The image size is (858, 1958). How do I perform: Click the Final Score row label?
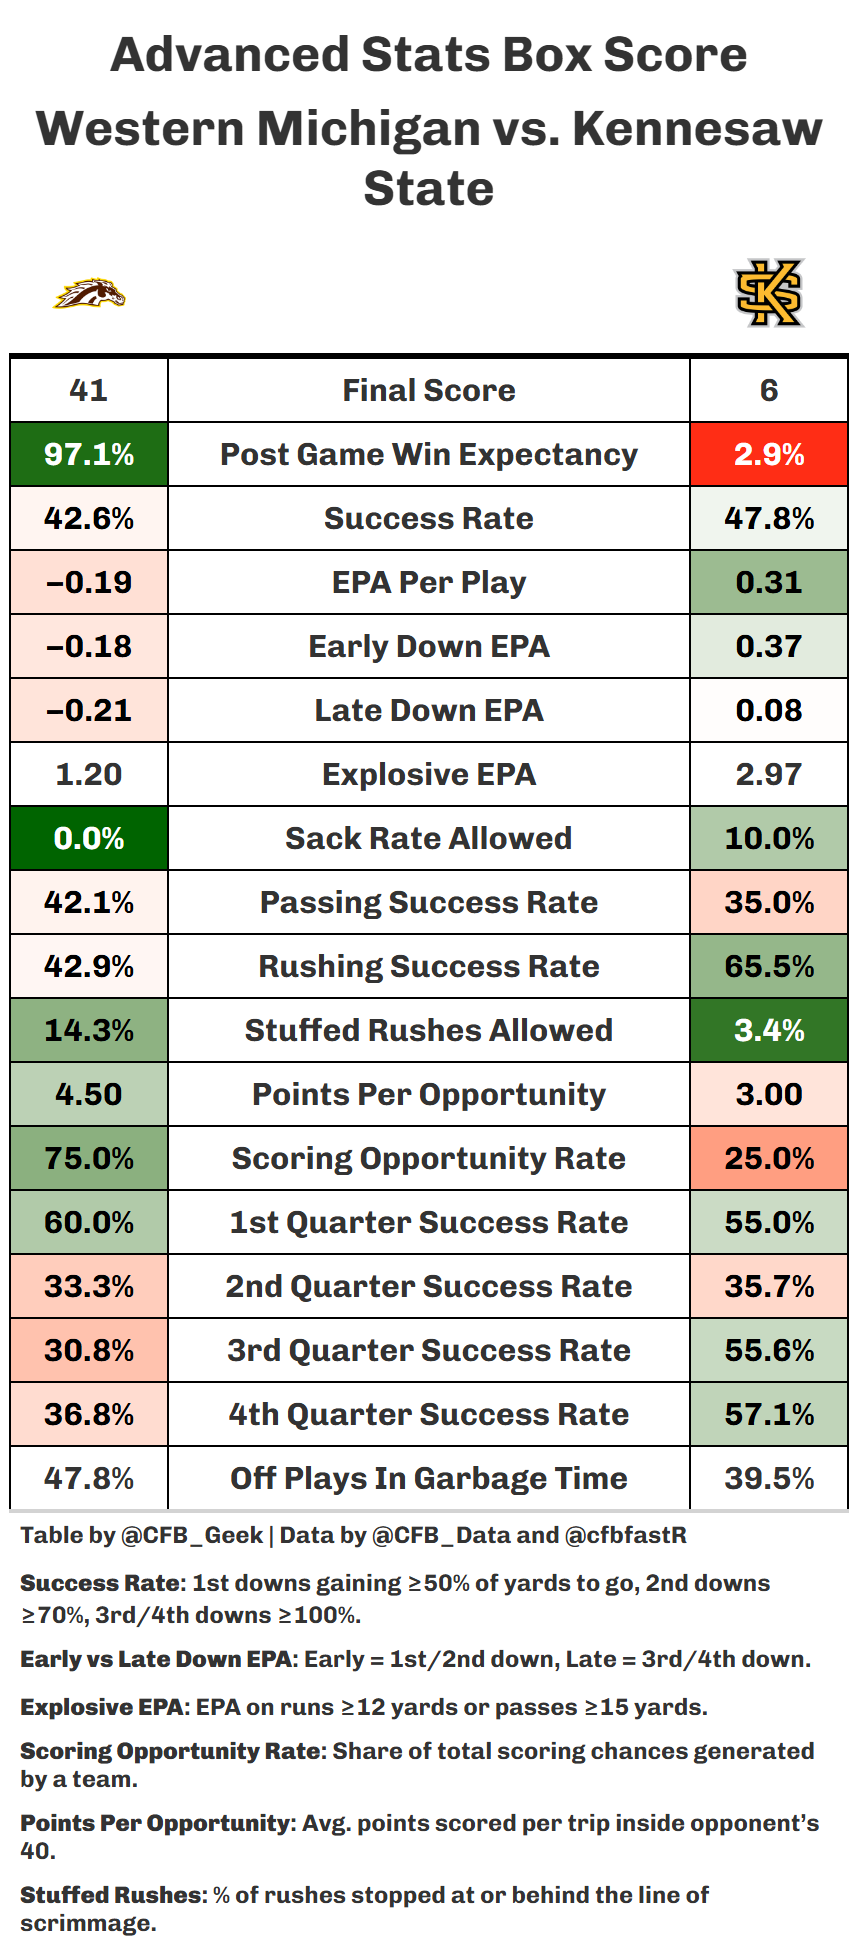429,391
